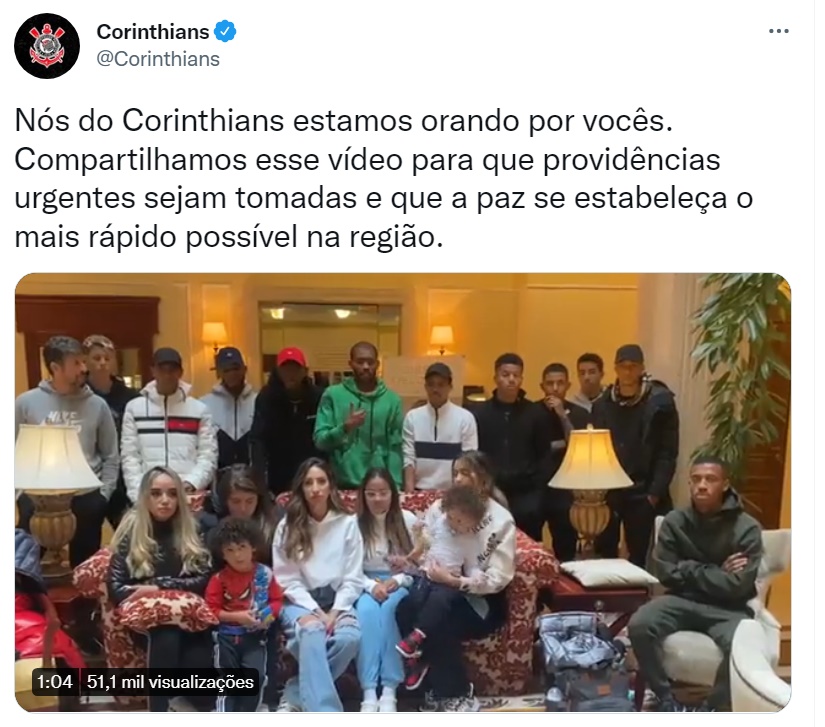The image size is (825, 727).
Task: Click the 1:04 video duration badge
Action: [55, 682]
